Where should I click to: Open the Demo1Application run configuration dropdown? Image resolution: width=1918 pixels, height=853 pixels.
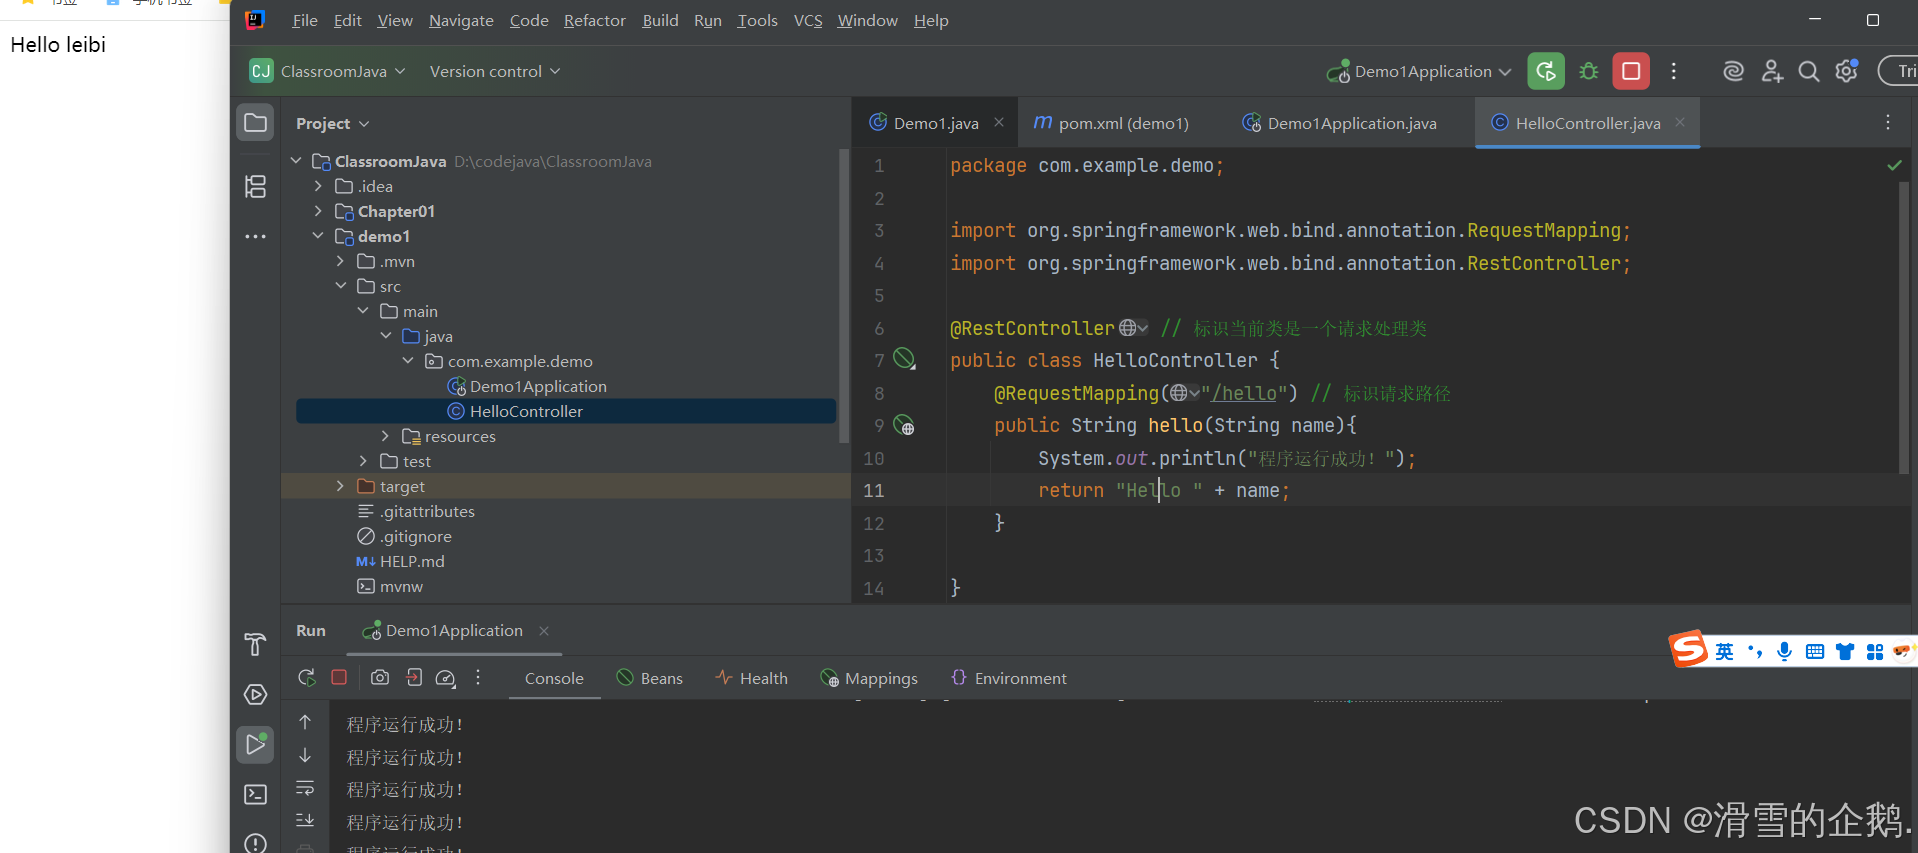click(1419, 71)
